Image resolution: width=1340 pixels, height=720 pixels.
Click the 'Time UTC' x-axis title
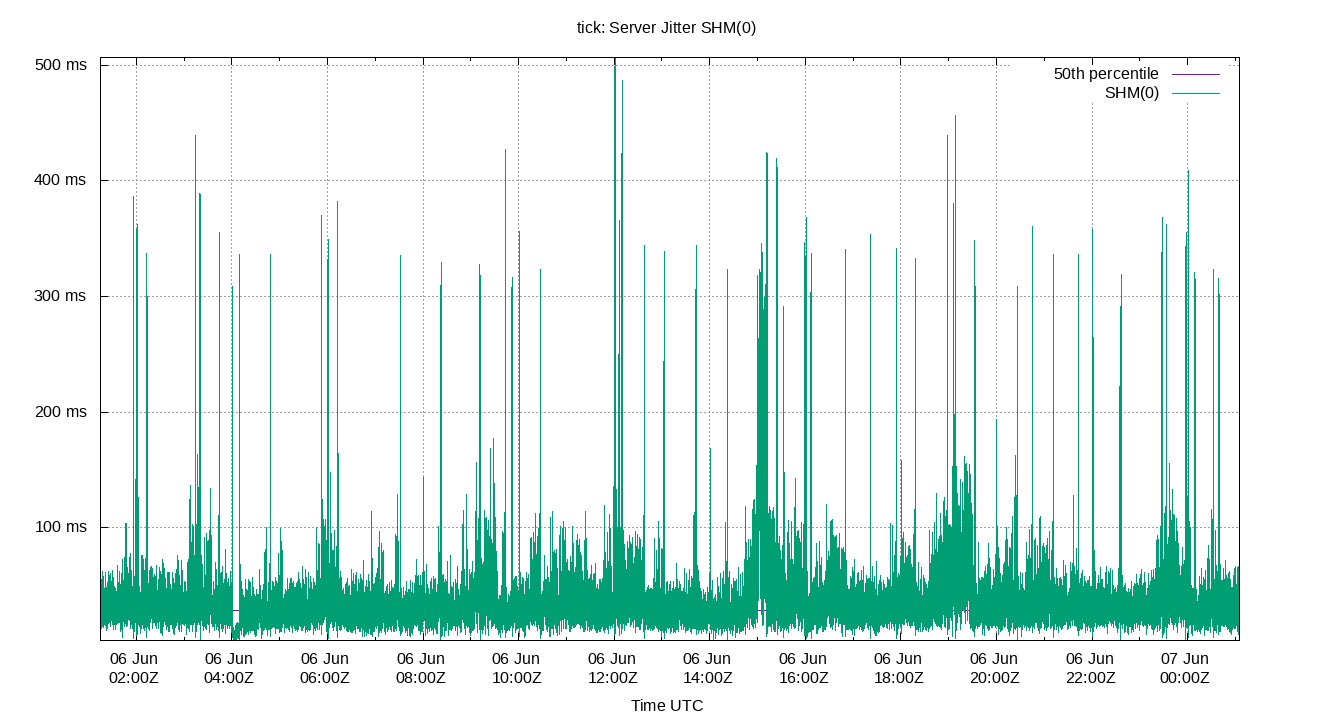click(x=667, y=706)
